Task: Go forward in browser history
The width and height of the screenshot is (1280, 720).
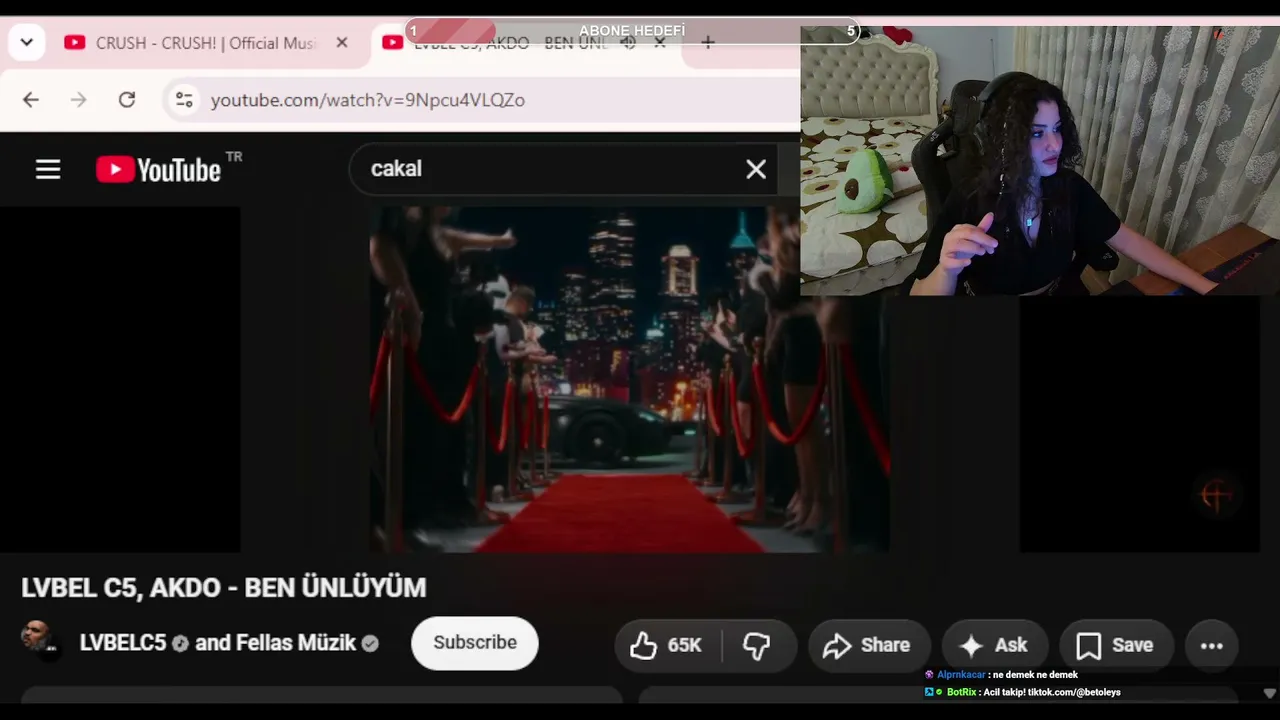Action: [79, 100]
